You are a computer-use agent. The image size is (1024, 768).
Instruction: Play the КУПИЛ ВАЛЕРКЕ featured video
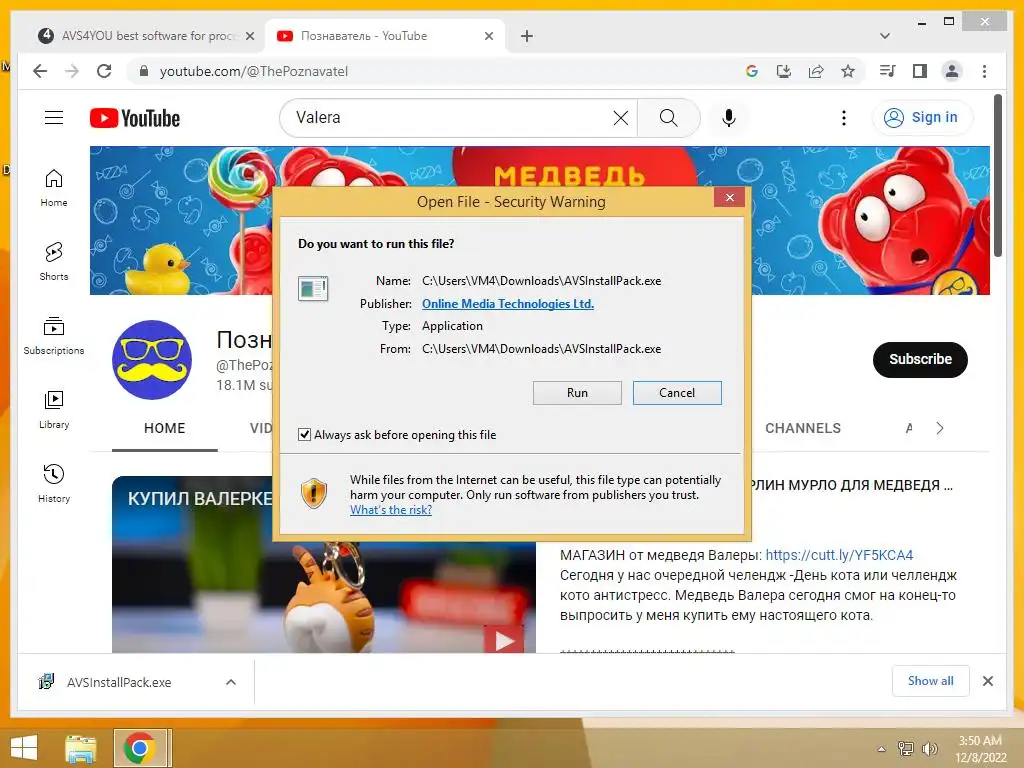tap(323, 564)
